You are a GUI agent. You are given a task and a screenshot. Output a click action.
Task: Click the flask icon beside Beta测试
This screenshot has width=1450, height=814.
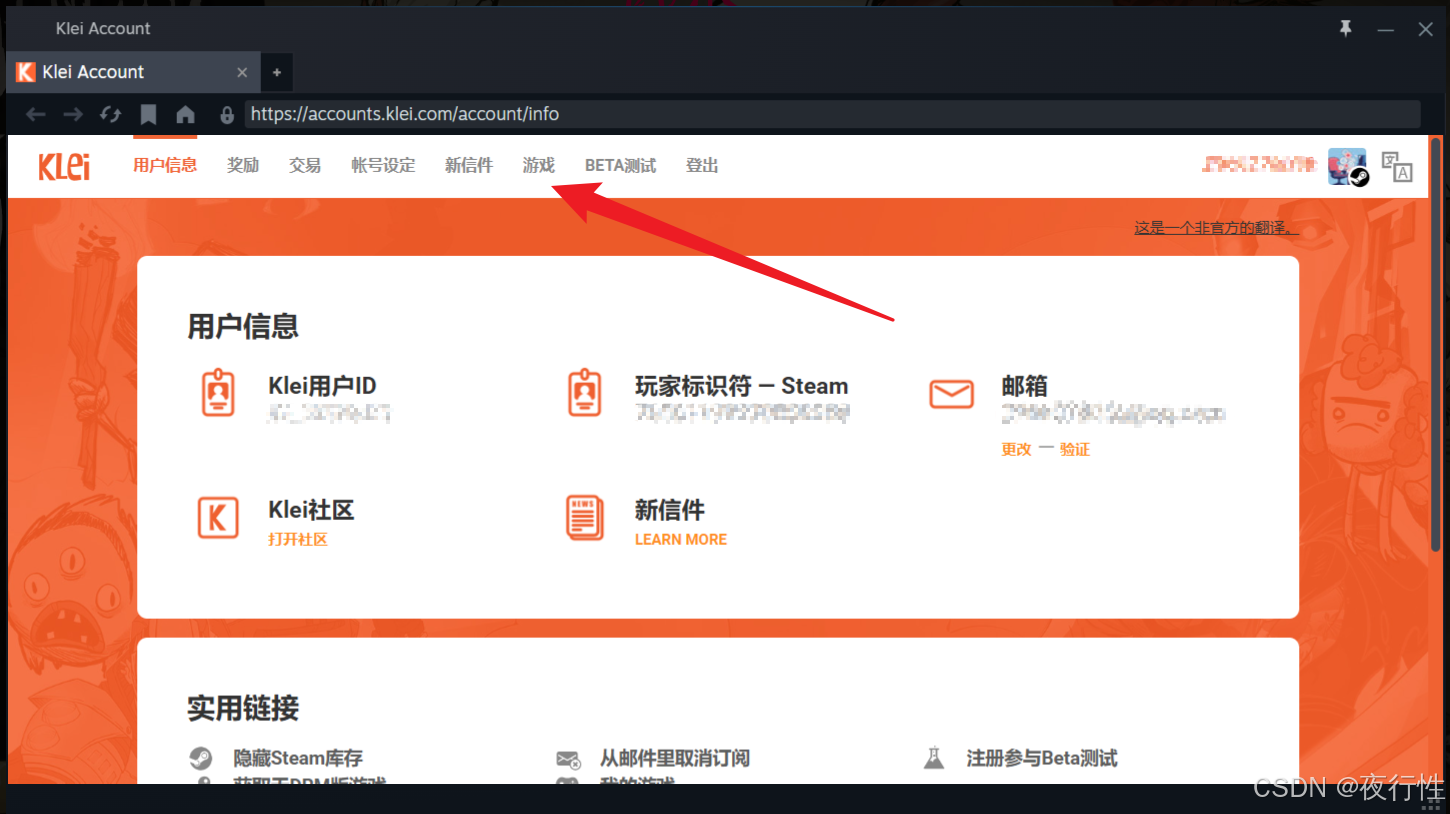coord(934,758)
